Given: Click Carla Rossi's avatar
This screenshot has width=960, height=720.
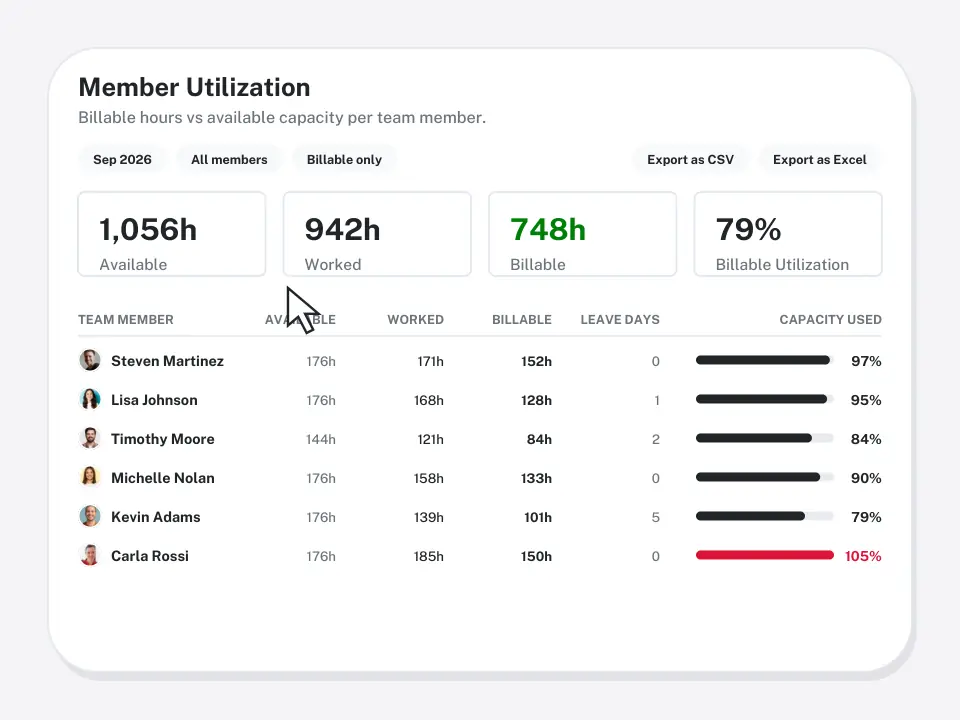Looking at the screenshot, I should (x=90, y=555).
